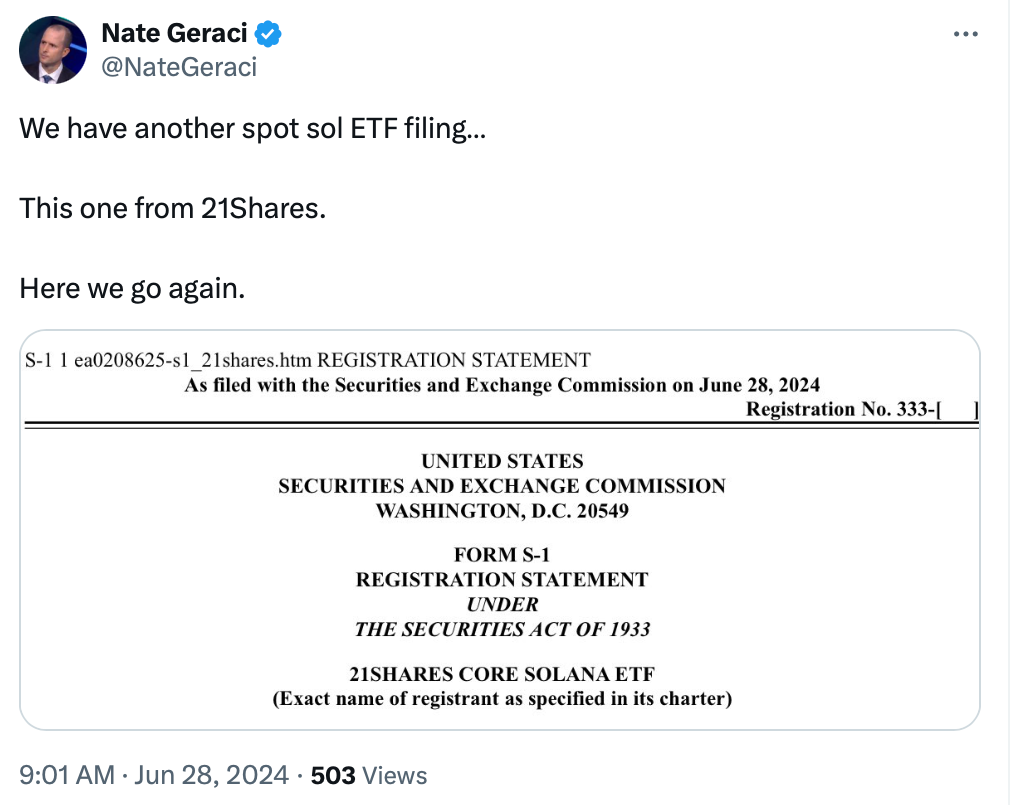Screen dimensions: 1010x805
Task: Click the "Exact name of registrant" caption
Action: click(502, 699)
